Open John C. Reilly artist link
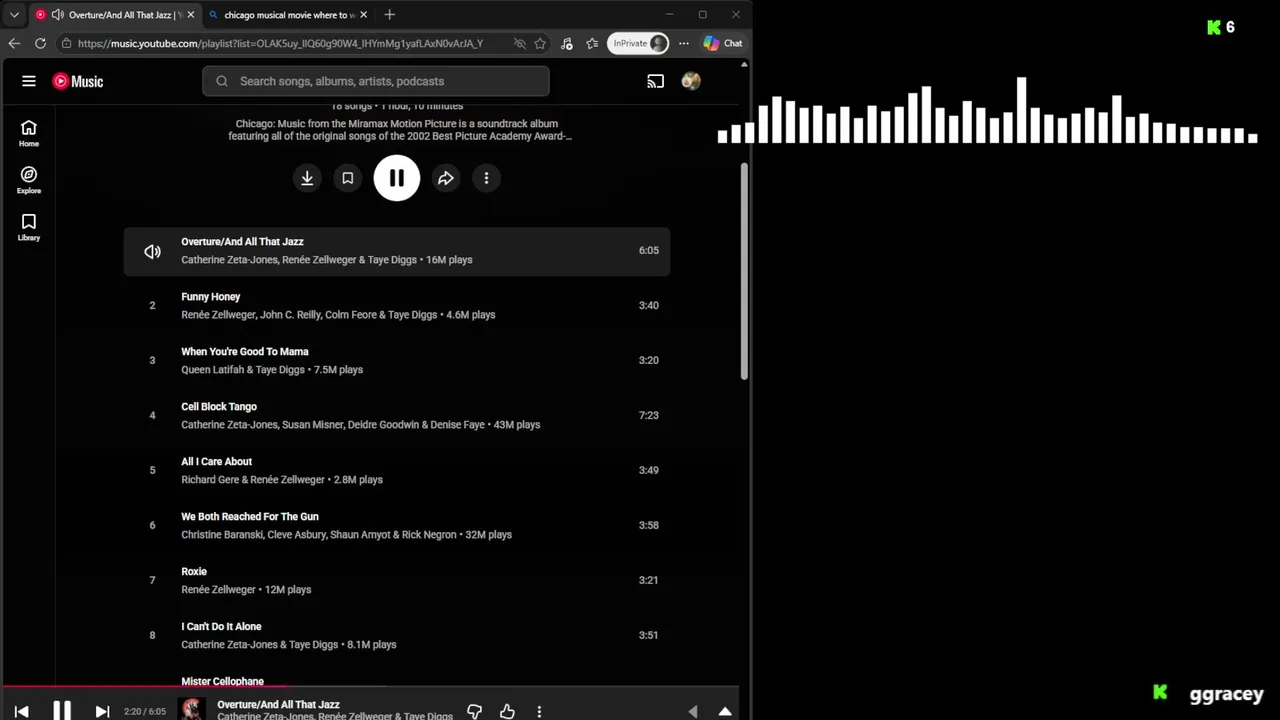The height and width of the screenshot is (720, 1280). (290, 315)
